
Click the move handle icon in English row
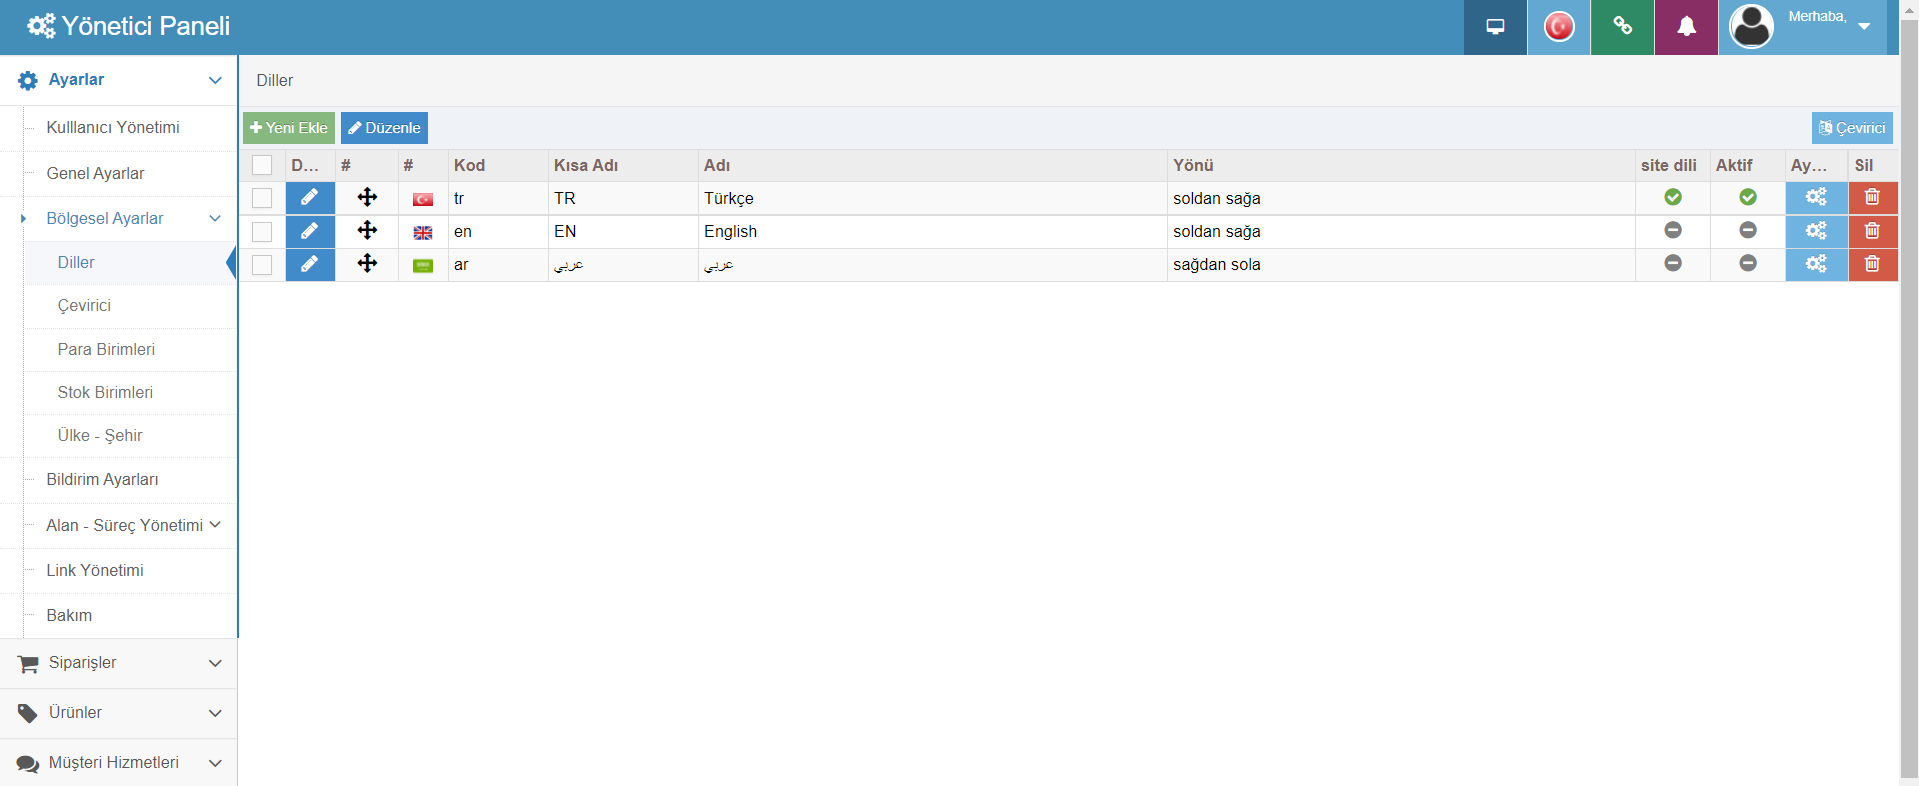tap(367, 231)
